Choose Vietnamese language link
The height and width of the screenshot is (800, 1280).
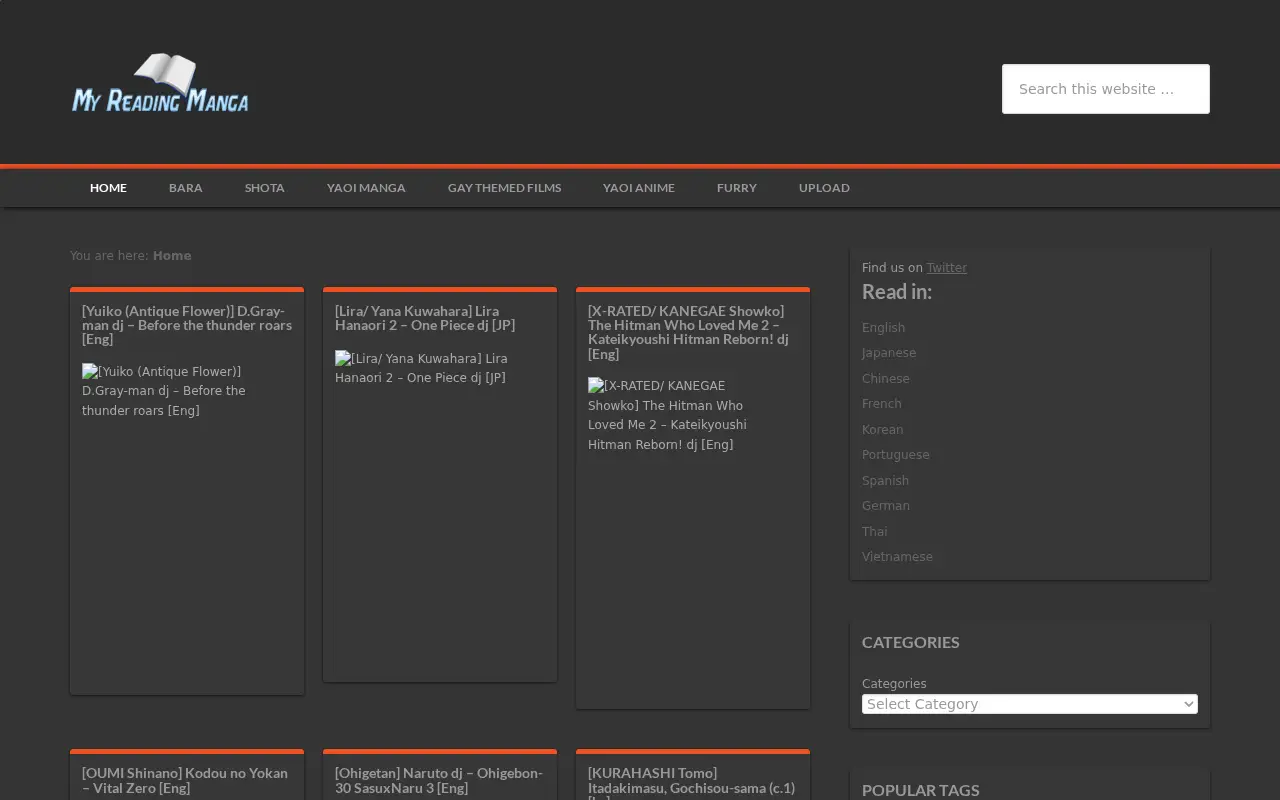click(897, 557)
